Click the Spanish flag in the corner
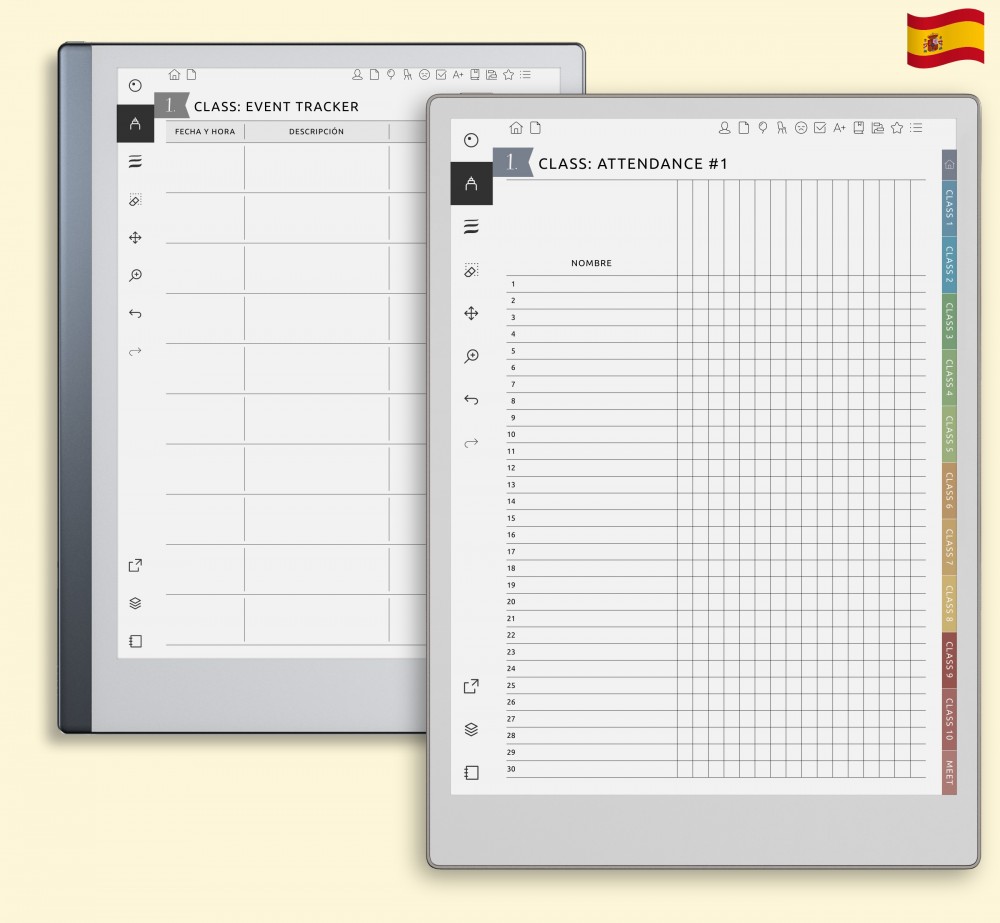 [945, 39]
